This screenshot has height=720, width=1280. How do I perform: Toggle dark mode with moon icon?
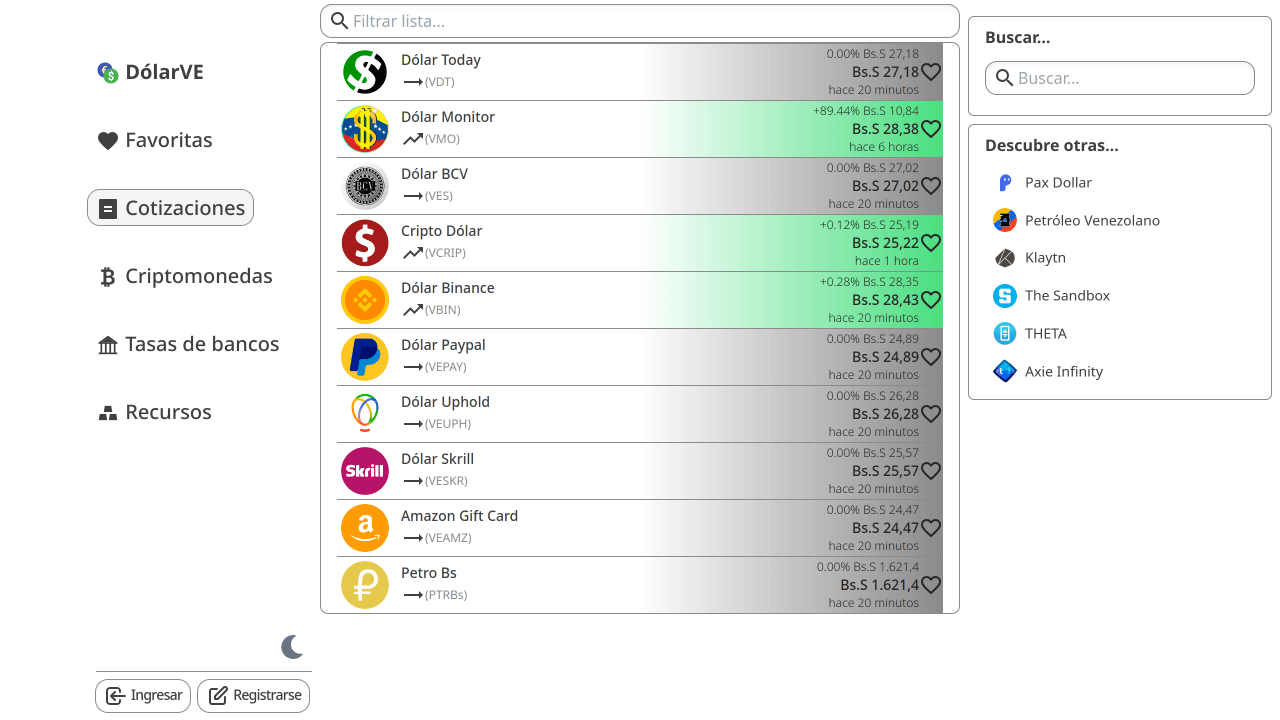coord(292,647)
